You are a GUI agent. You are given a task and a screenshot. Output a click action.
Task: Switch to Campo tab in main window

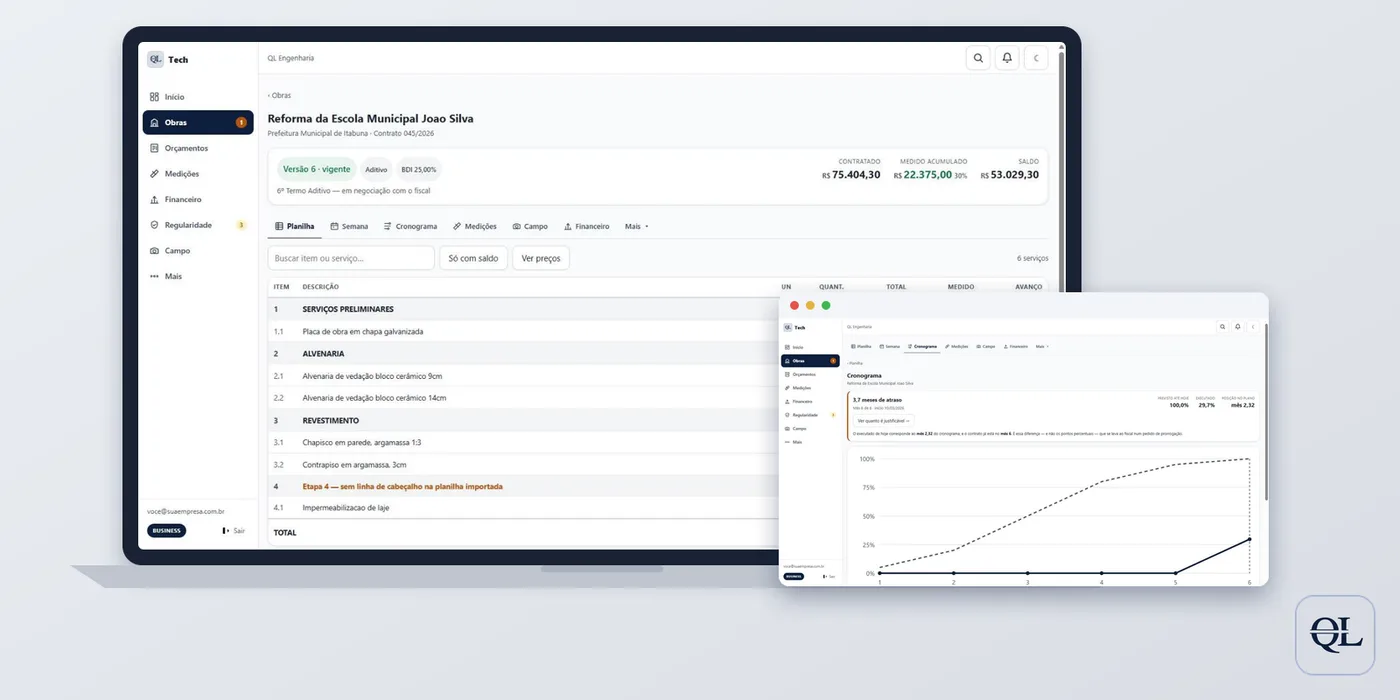pyautogui.click(x=530, y=226)
